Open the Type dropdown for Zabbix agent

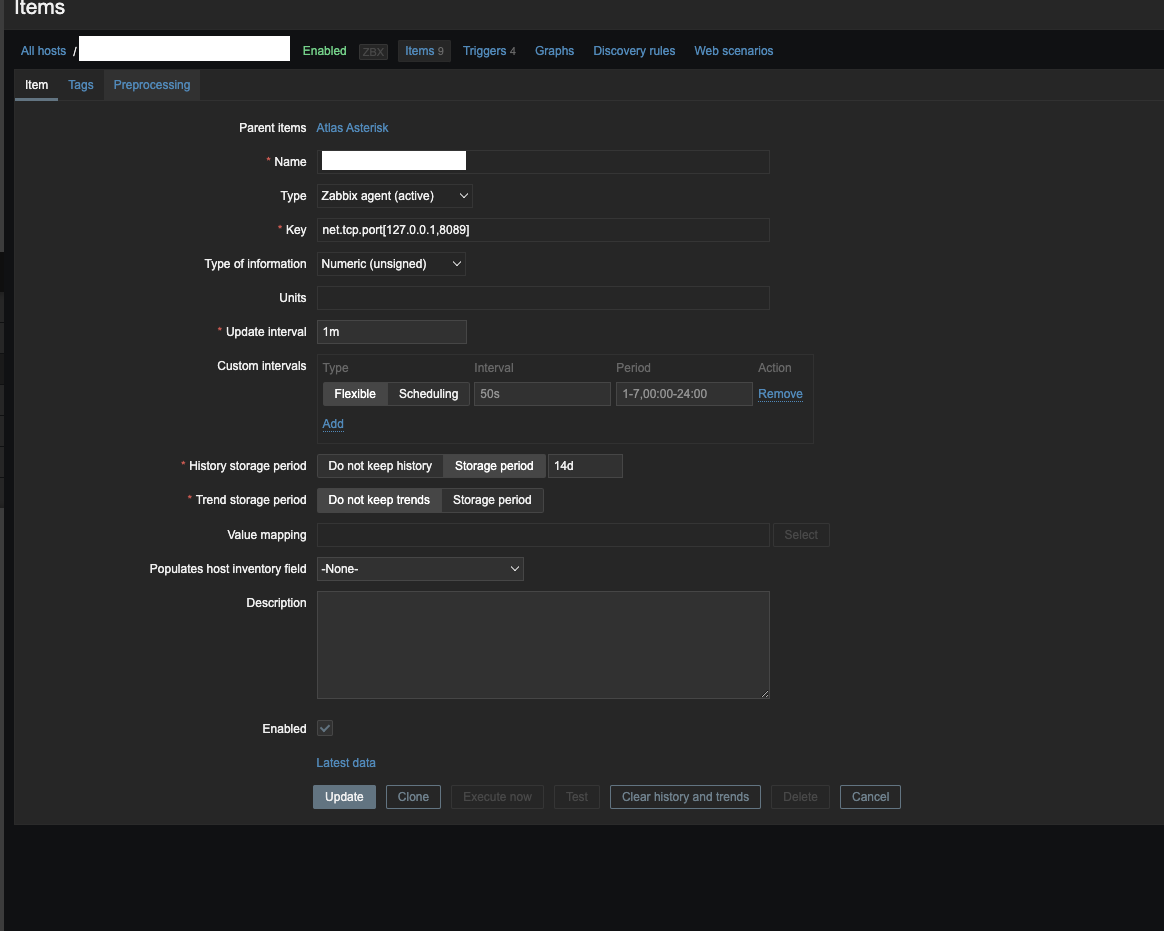[394, 196]
